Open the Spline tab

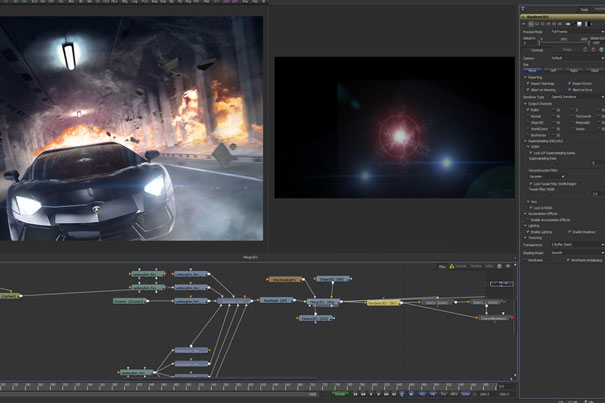[489, 266]
